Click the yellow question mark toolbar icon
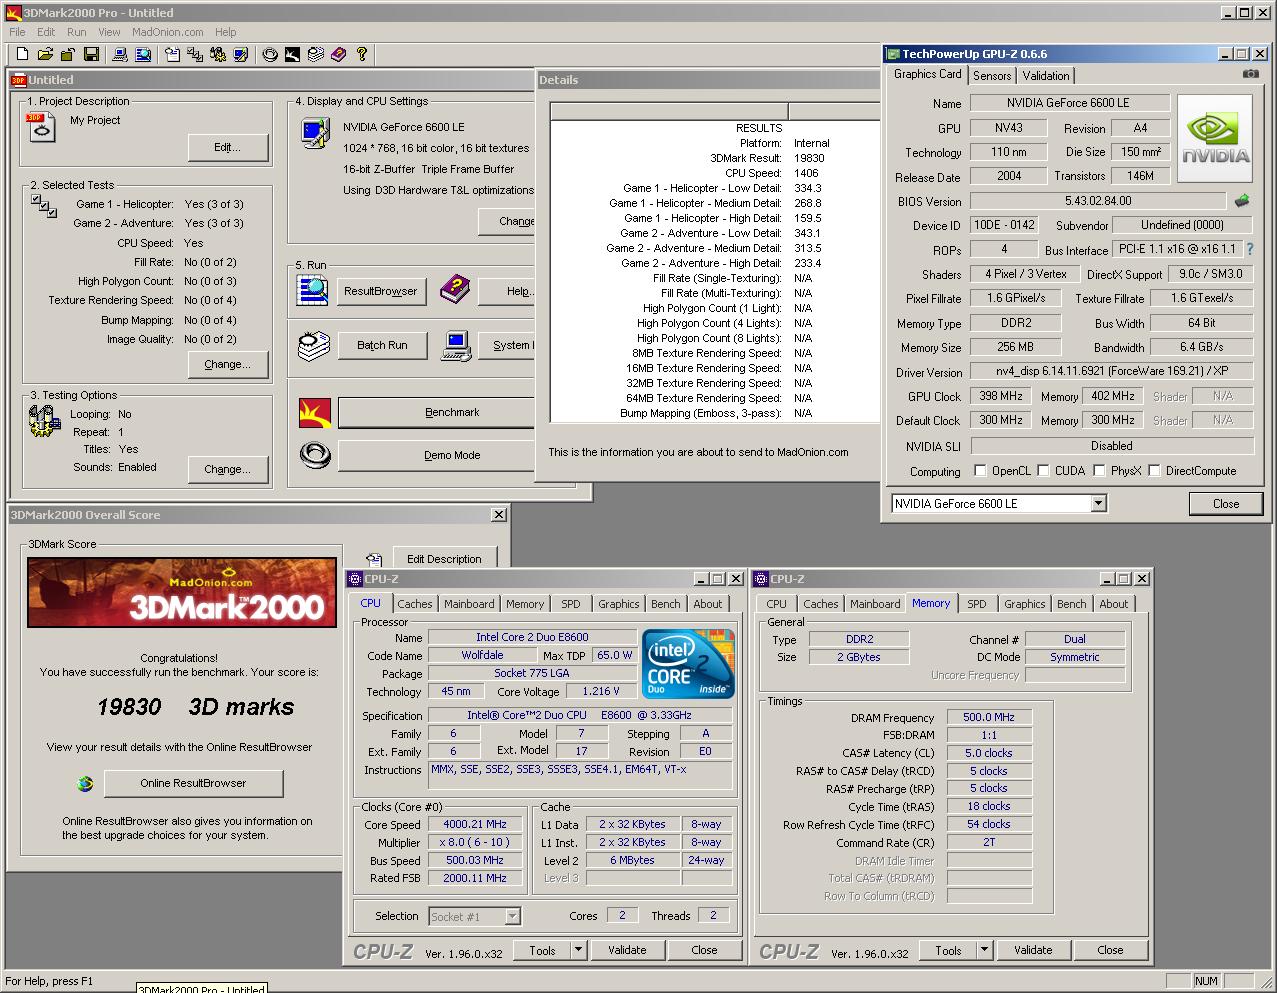 [361, 55]
